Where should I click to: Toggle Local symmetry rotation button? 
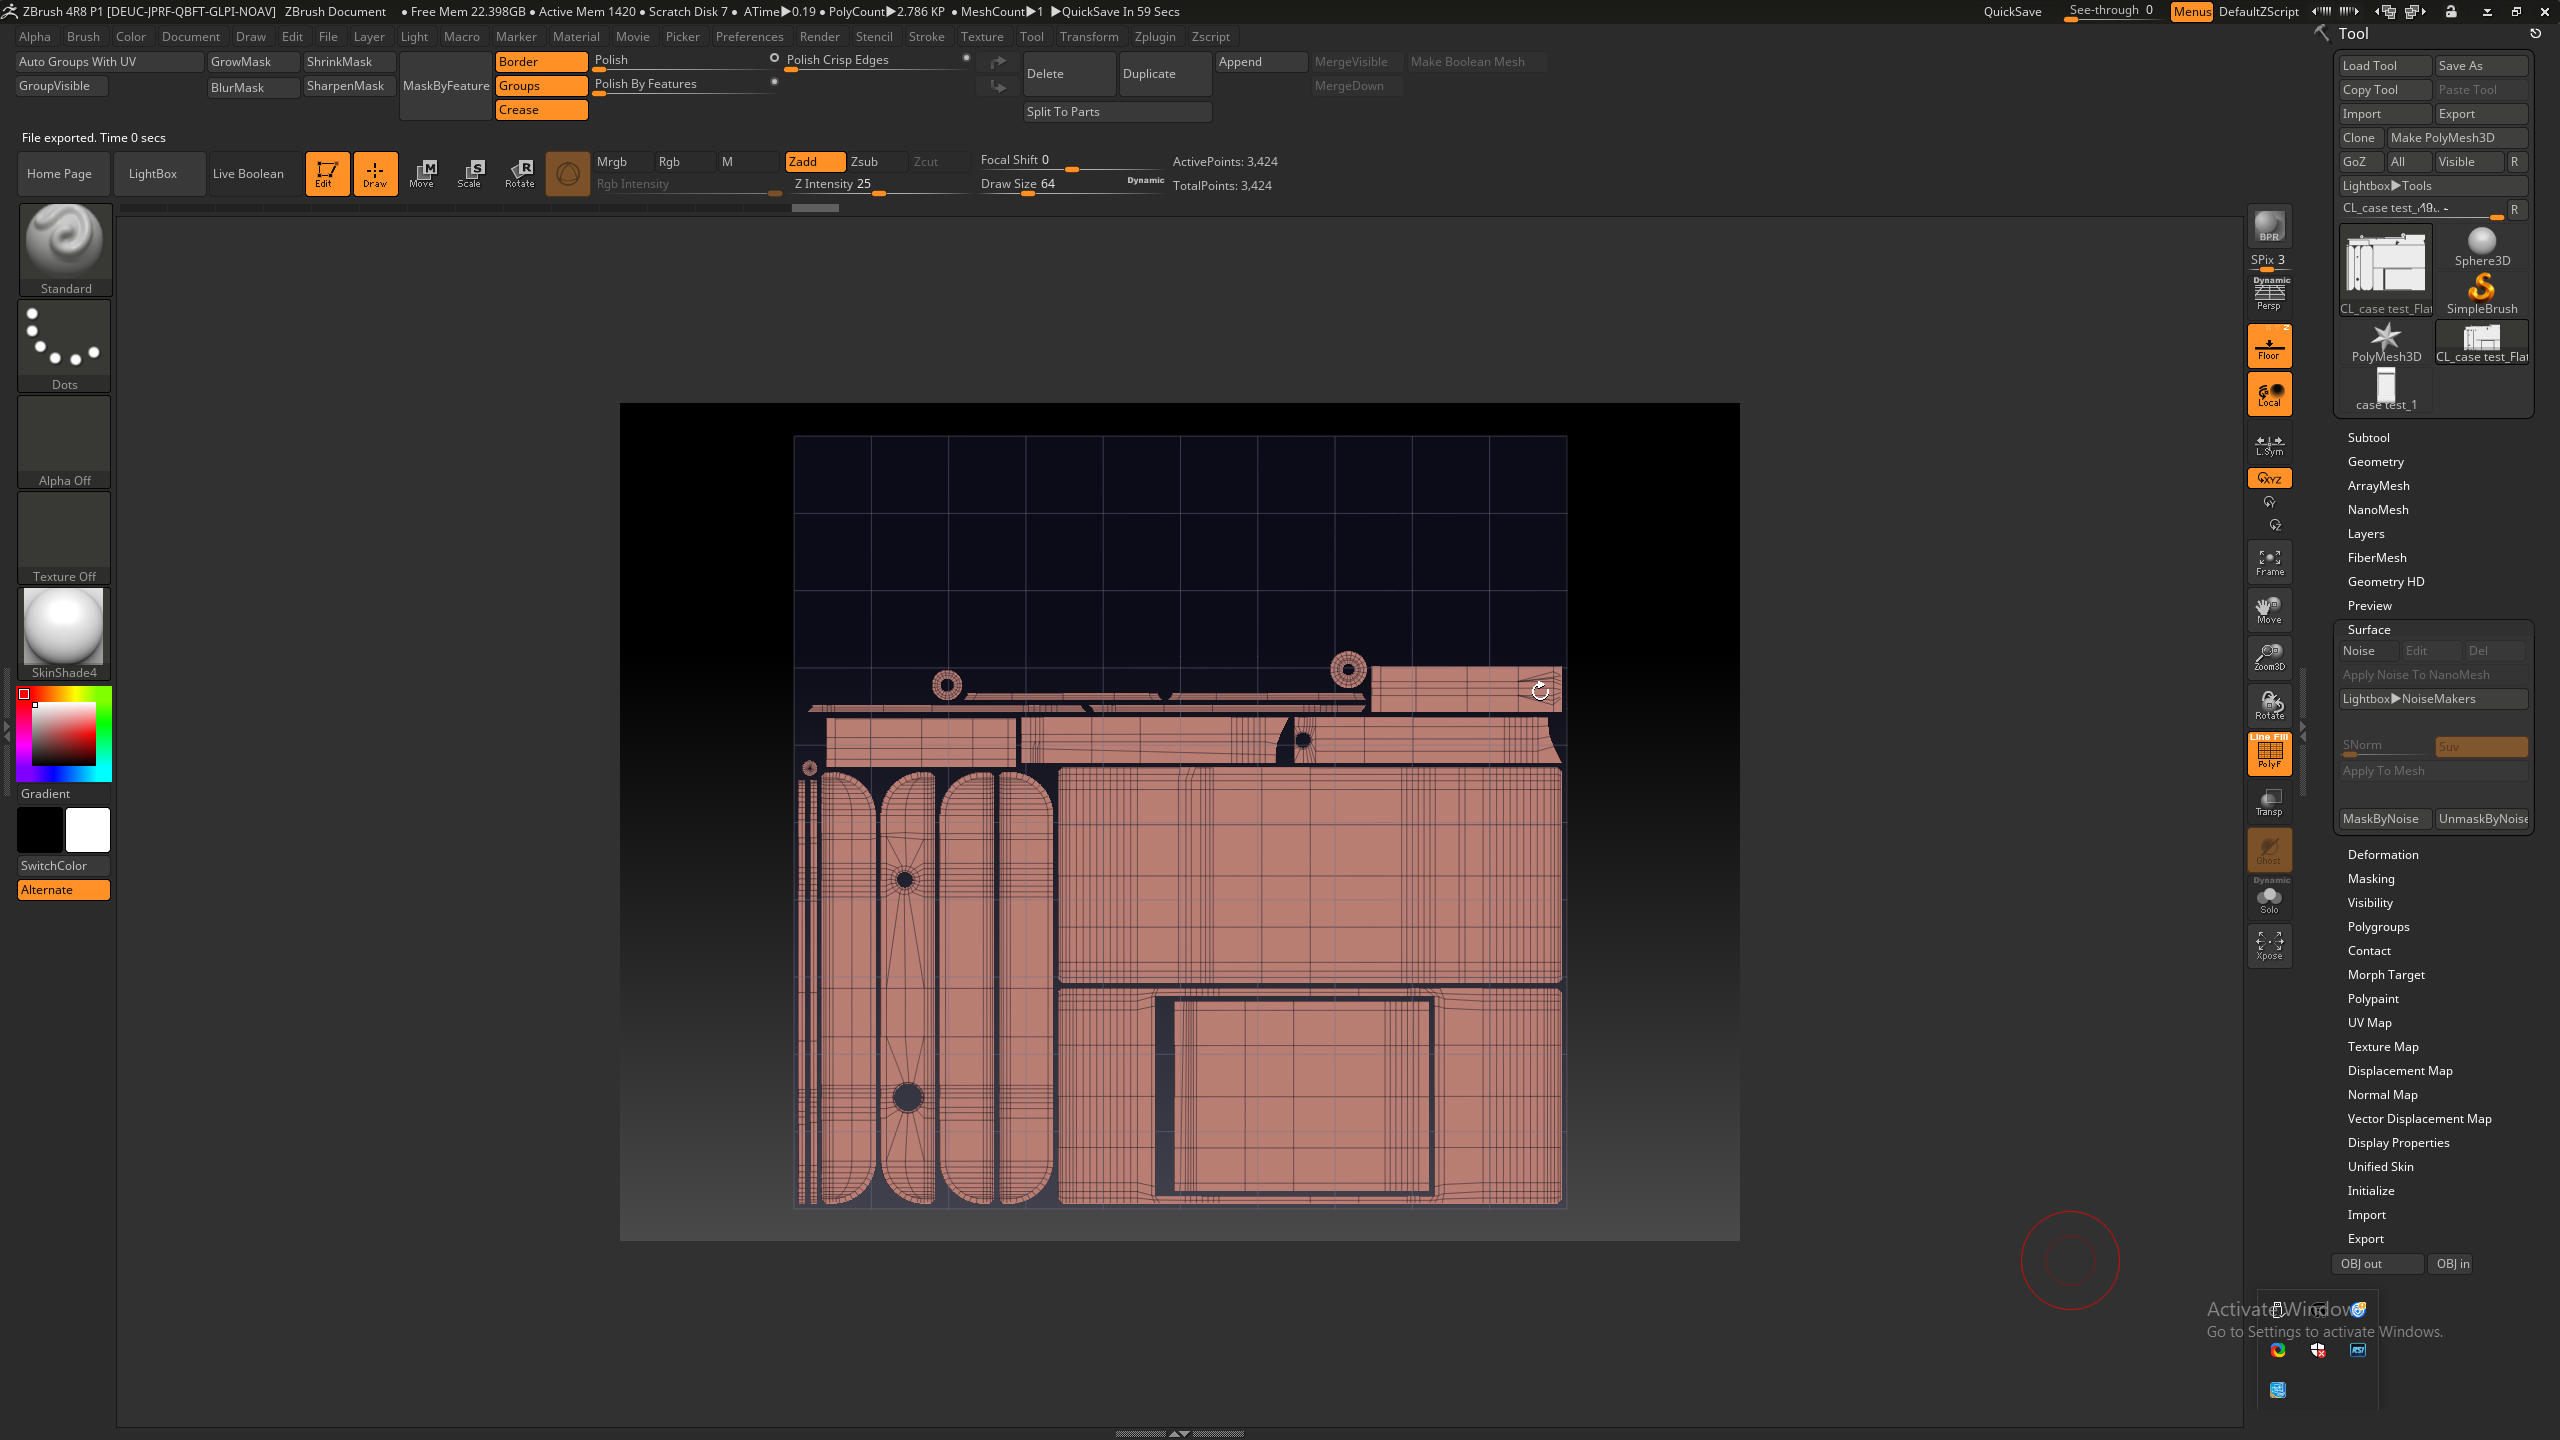[2269, 394]
